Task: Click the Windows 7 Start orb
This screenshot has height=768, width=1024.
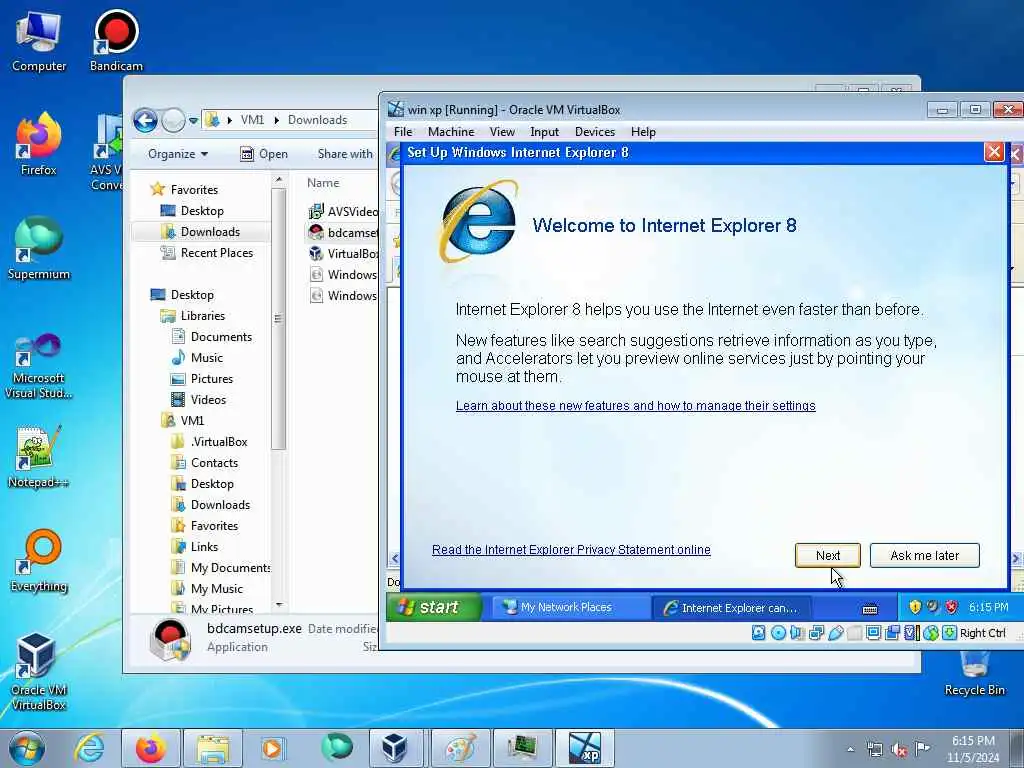Action: click(27, 748)
